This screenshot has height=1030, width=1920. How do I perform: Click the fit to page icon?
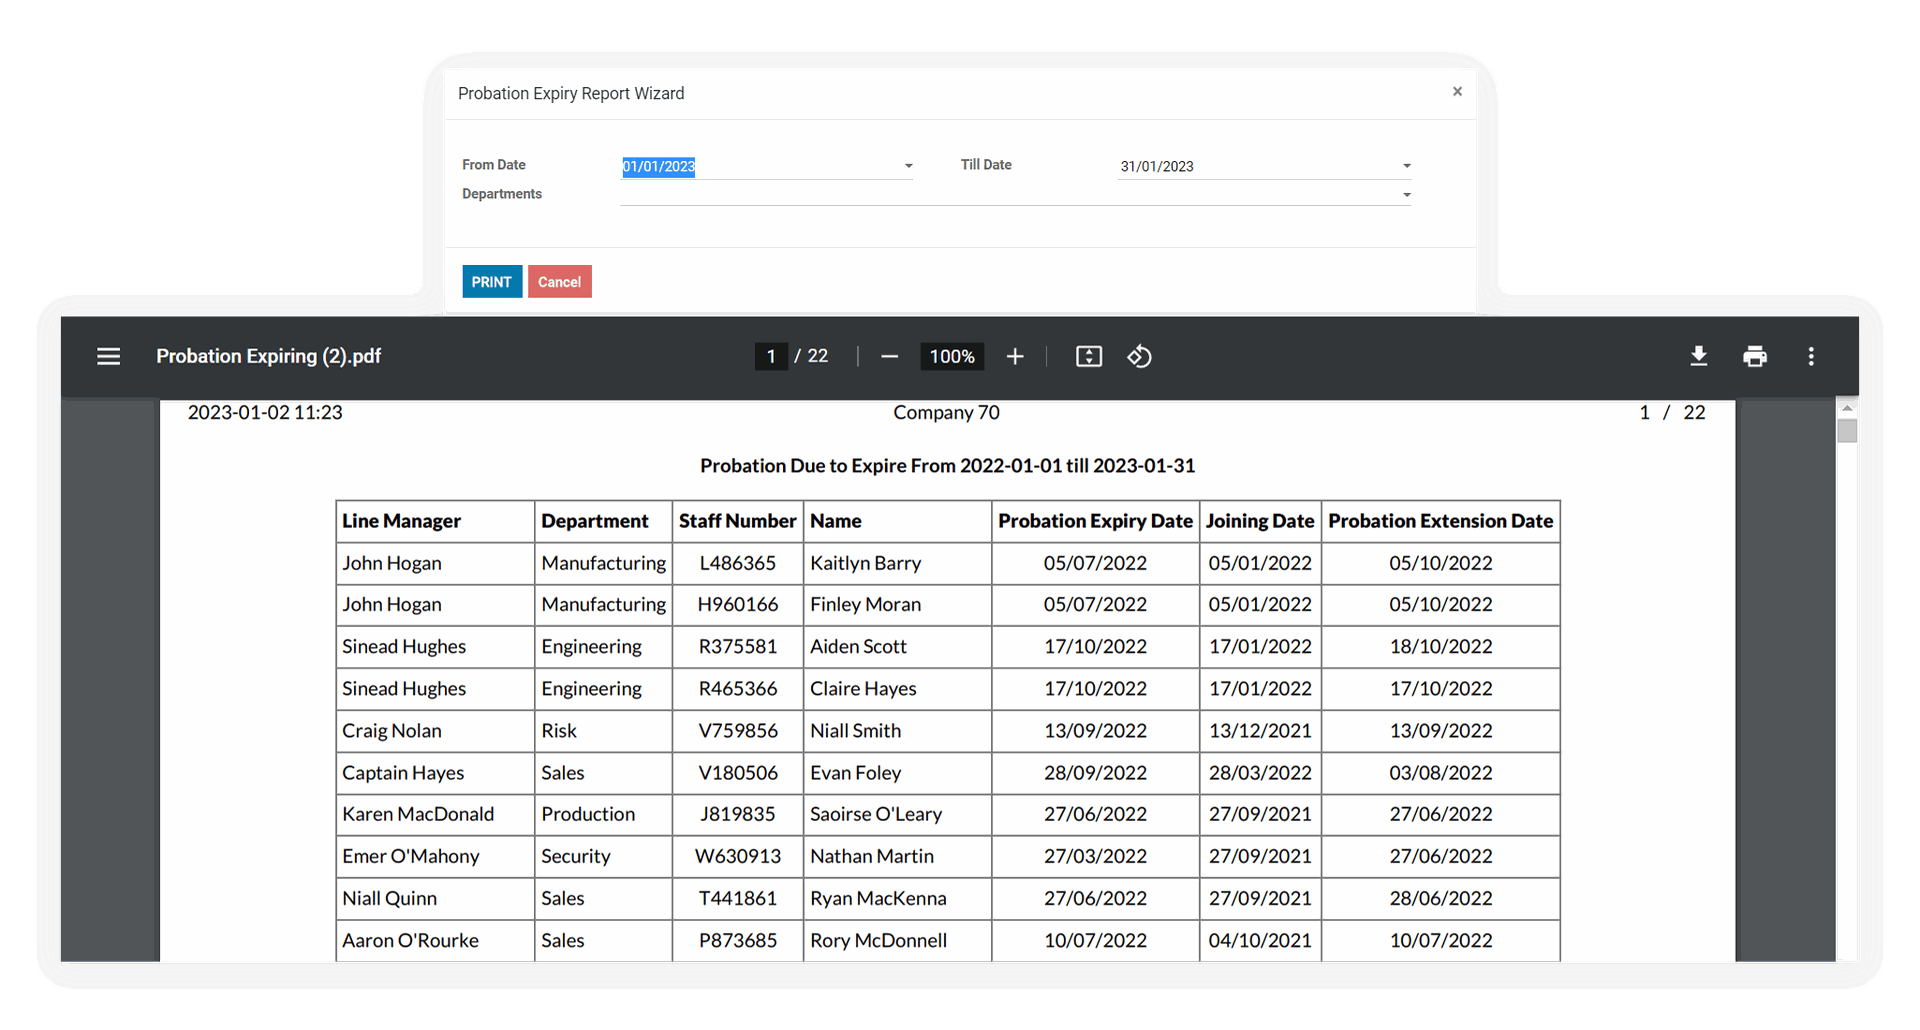coord(1089,357)
